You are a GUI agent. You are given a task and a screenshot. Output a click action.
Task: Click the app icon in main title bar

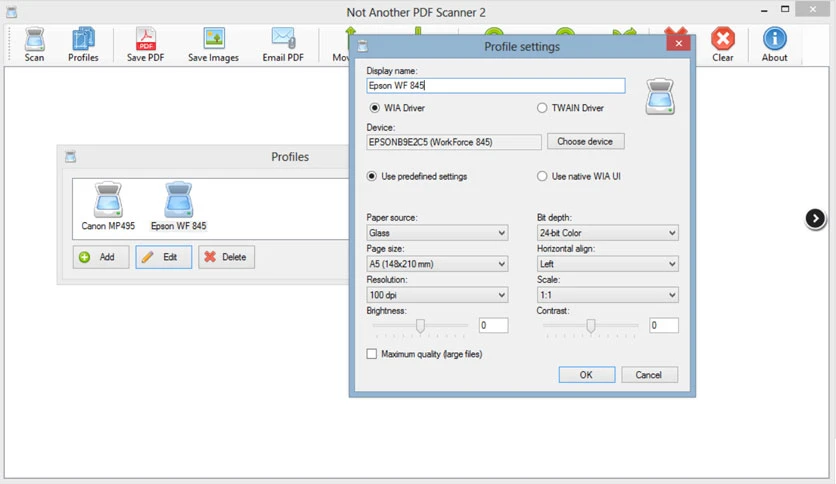click(x=11, y=12)
